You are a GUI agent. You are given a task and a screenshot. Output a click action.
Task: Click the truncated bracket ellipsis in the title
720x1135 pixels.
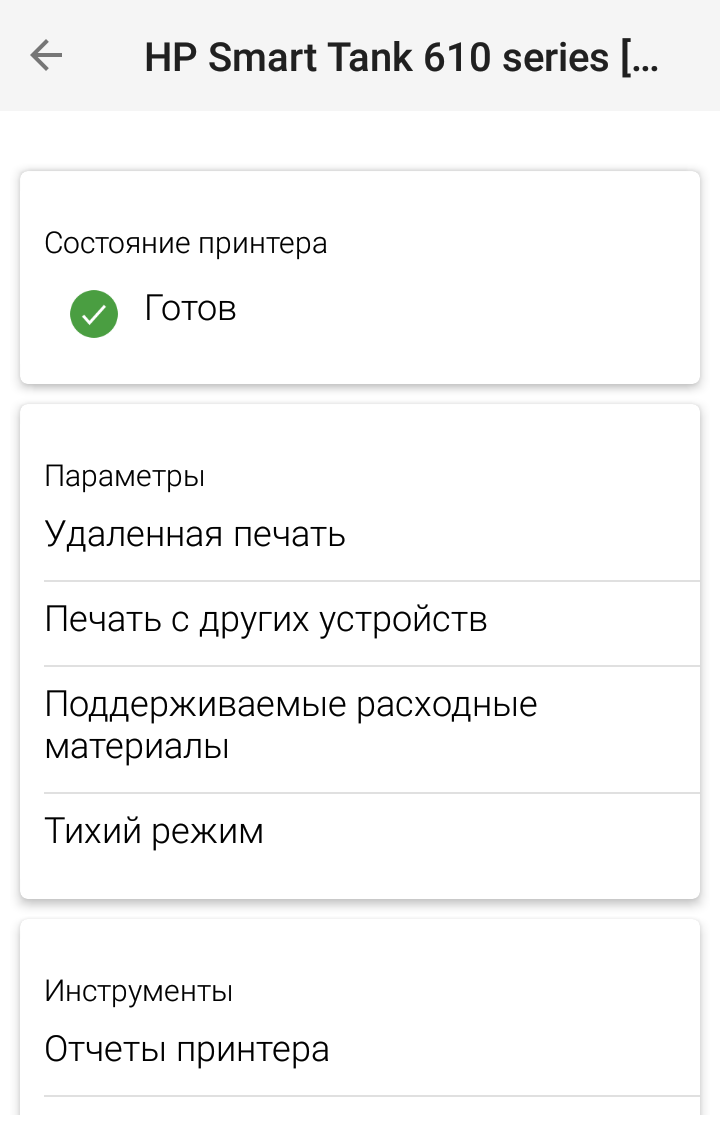pos(640,57)
